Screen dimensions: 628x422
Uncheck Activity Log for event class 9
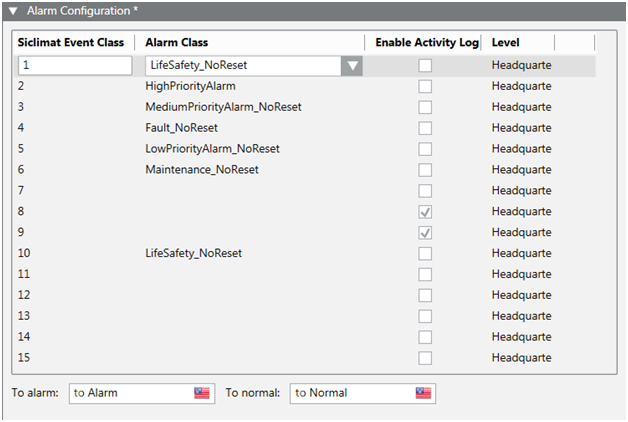coord(425,233)
